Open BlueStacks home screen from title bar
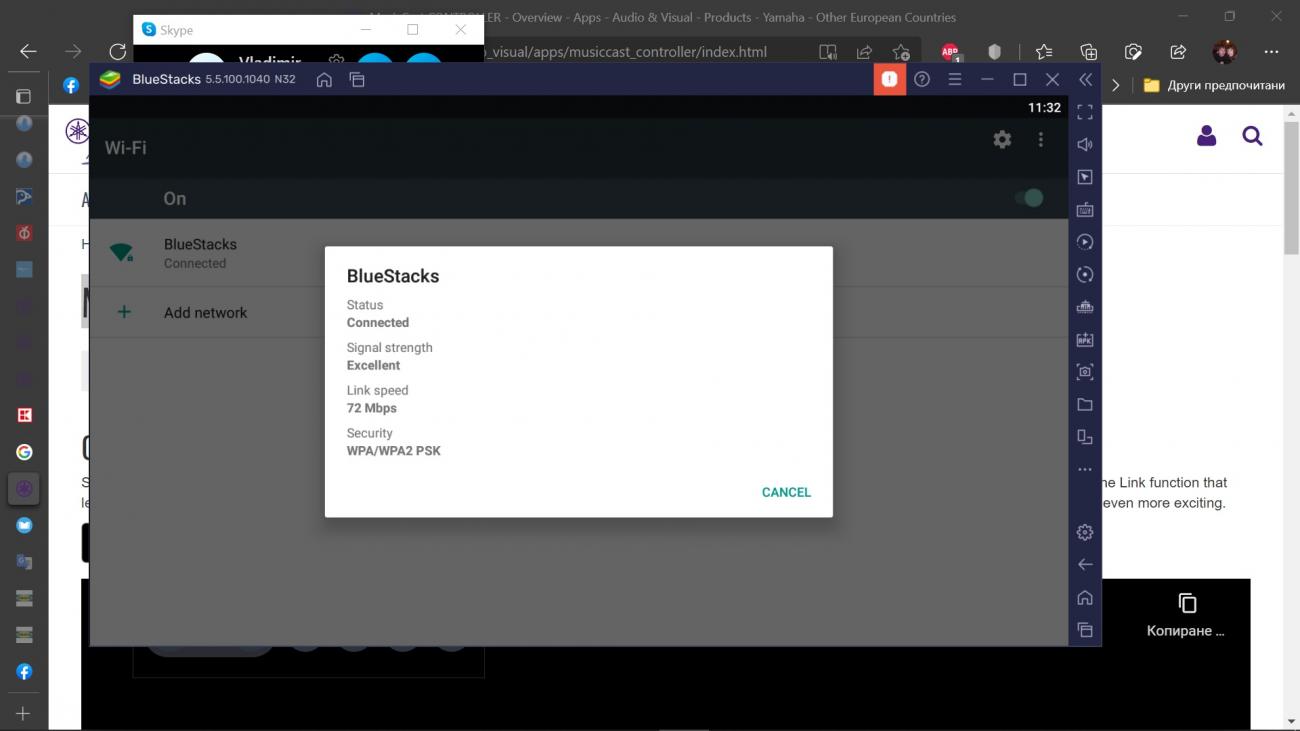 click(324, 79)
